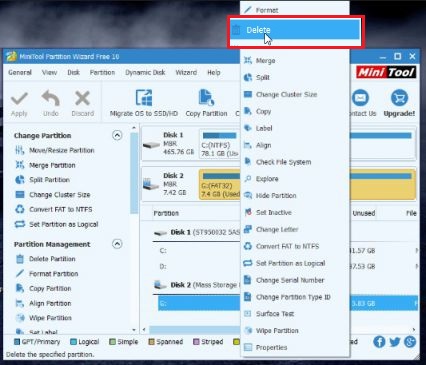Viewport: 426px width, 365px height.
Task: Select Change Cluster Size in sidebar
Action: (x=53, y=194)
